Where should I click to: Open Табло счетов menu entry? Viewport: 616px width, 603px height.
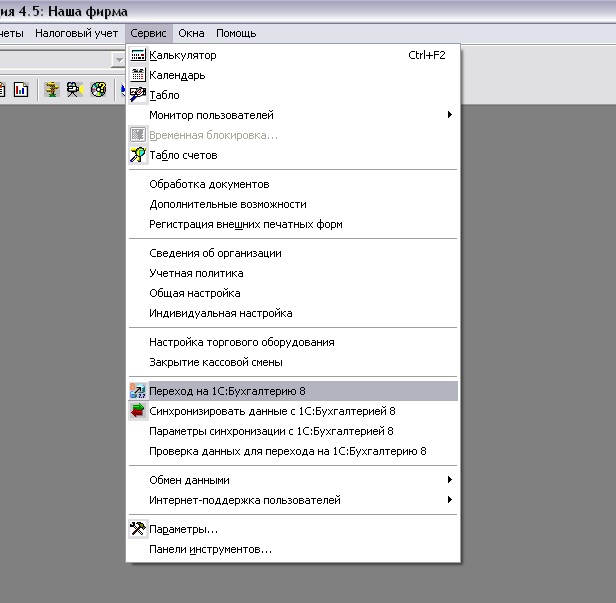(x=293, y=155)
